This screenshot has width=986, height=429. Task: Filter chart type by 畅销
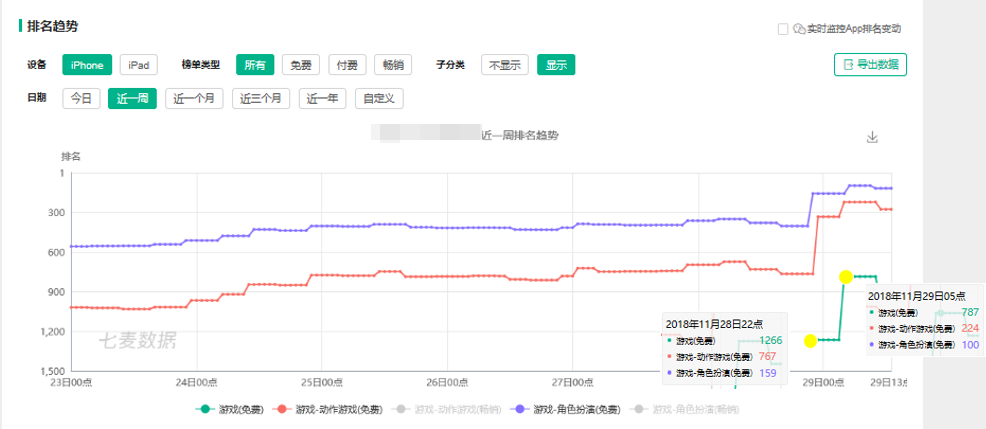tap(394, 65)
